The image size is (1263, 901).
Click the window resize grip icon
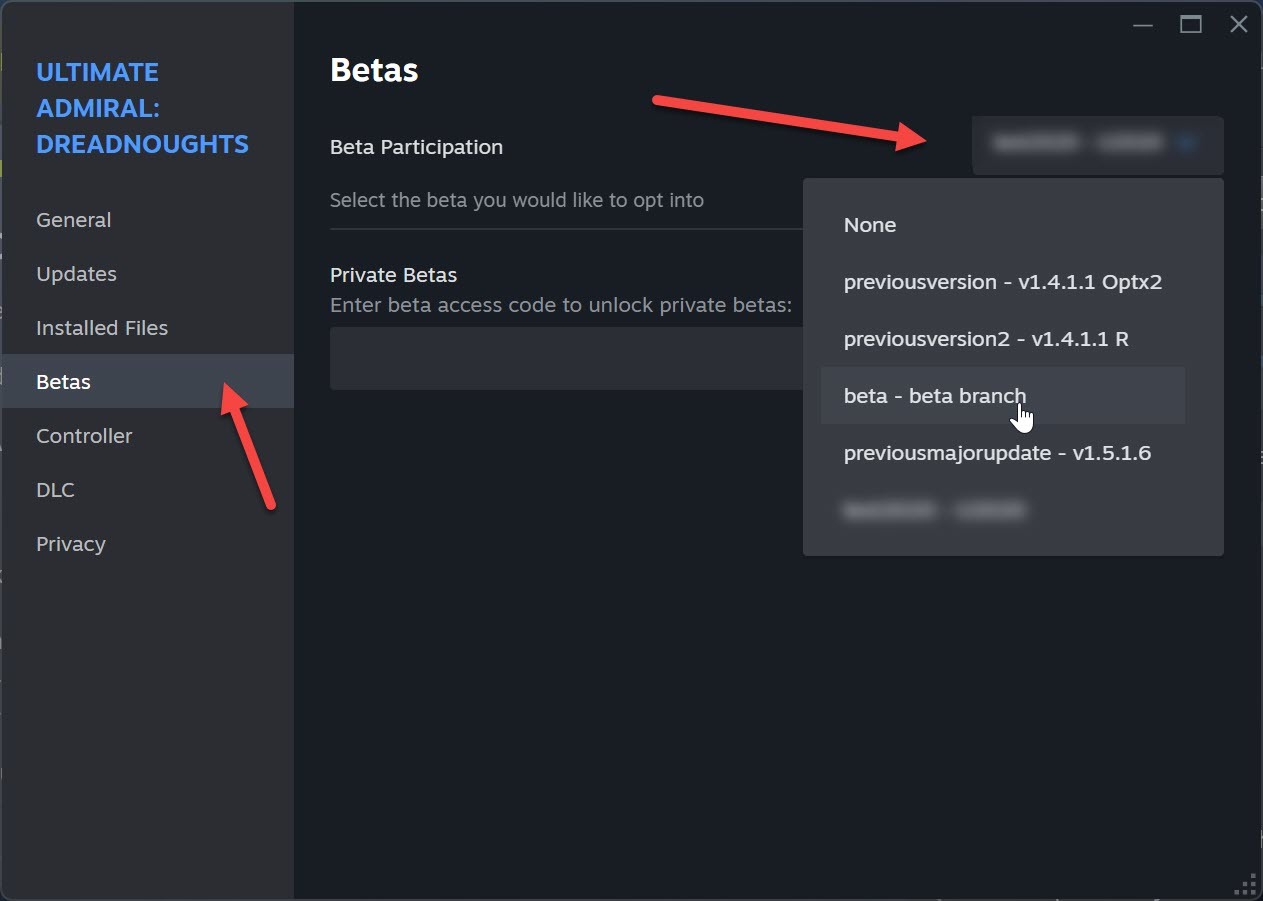click(1245, 883)
